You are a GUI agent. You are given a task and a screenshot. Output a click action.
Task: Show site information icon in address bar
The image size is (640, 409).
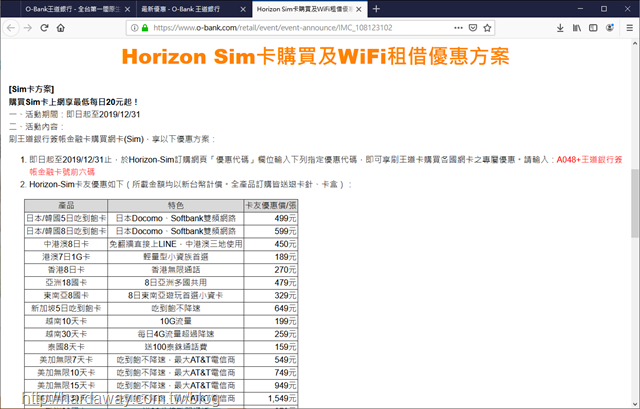[x=134, y=28]
